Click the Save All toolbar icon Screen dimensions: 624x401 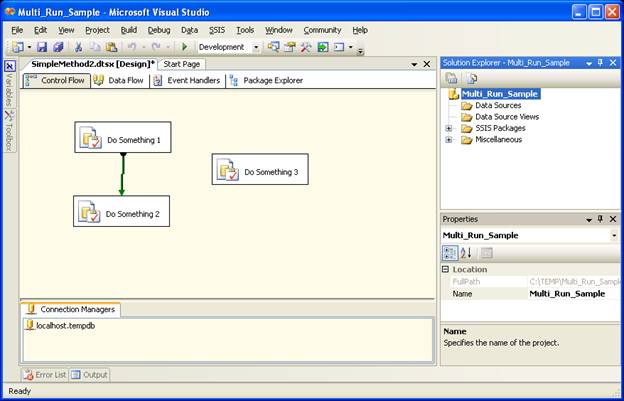[x=58, y=47]
